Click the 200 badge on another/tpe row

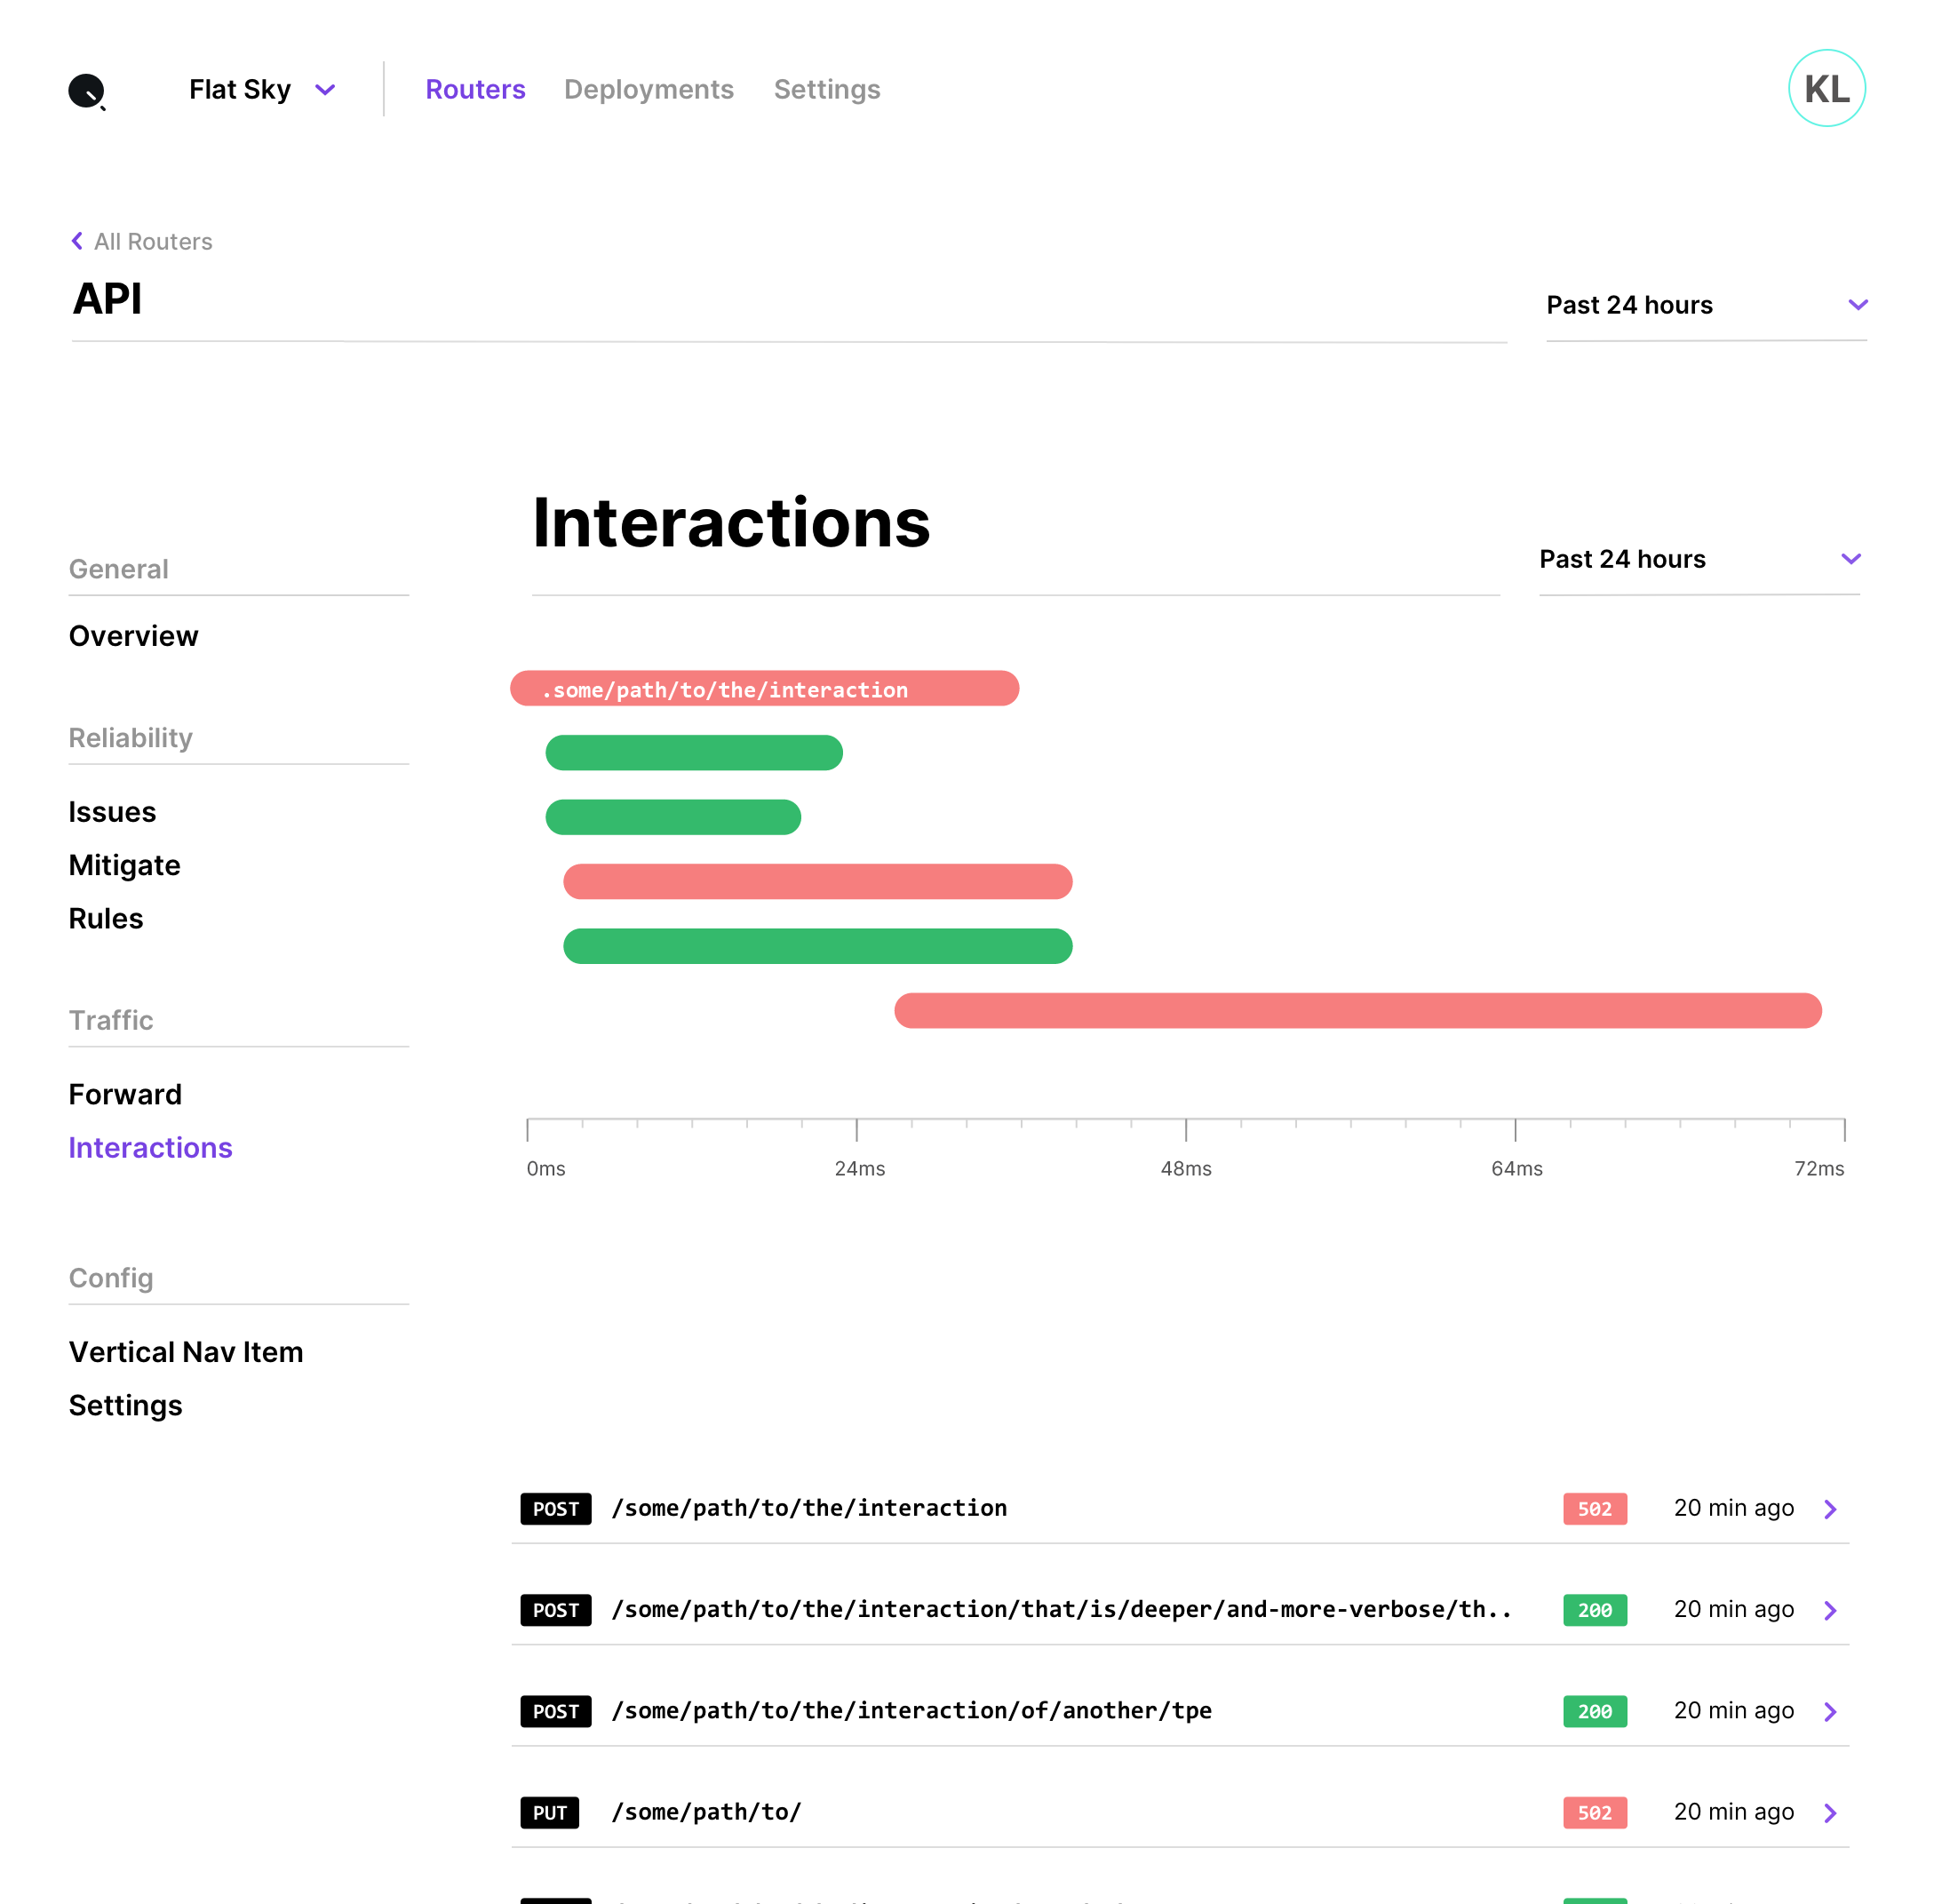[1594, 1711]
